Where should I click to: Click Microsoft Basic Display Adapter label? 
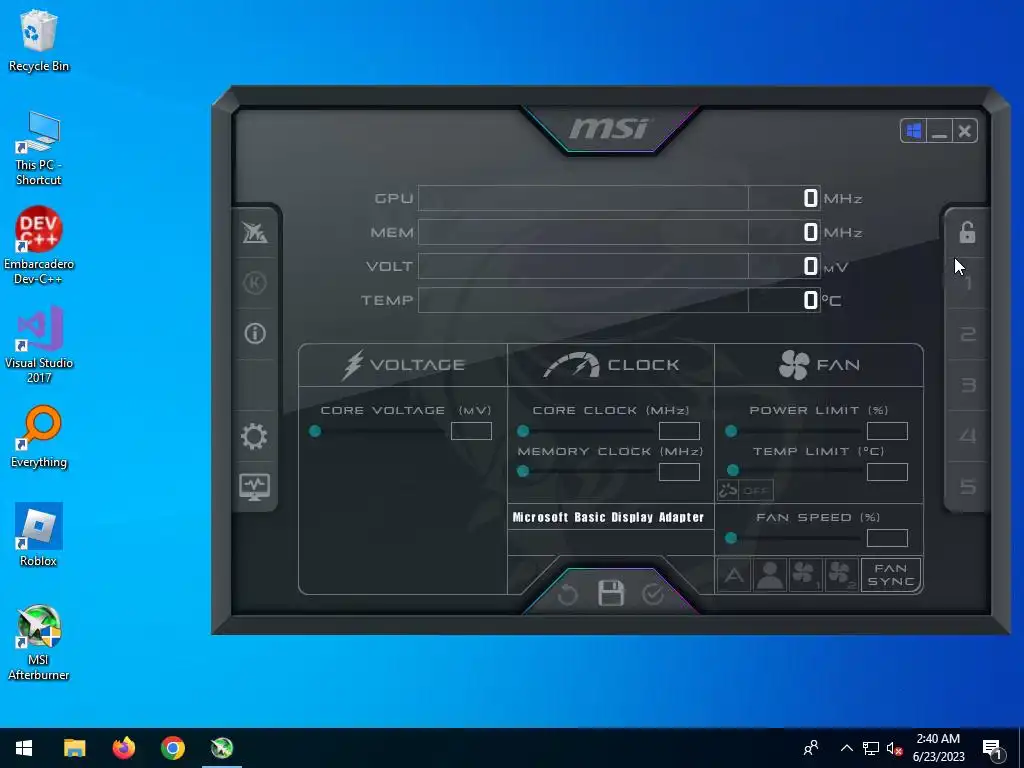pos(608,517)
